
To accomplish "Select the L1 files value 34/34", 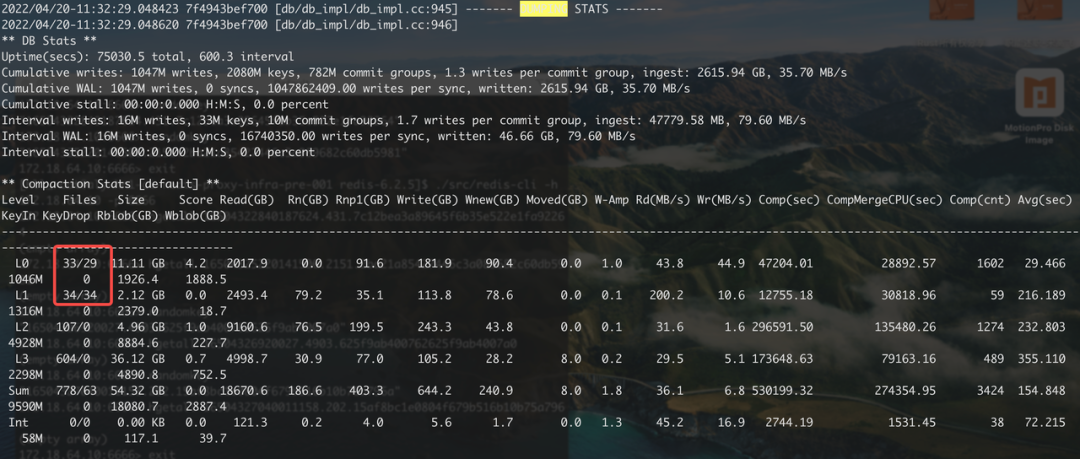I will tap(80, 295).
